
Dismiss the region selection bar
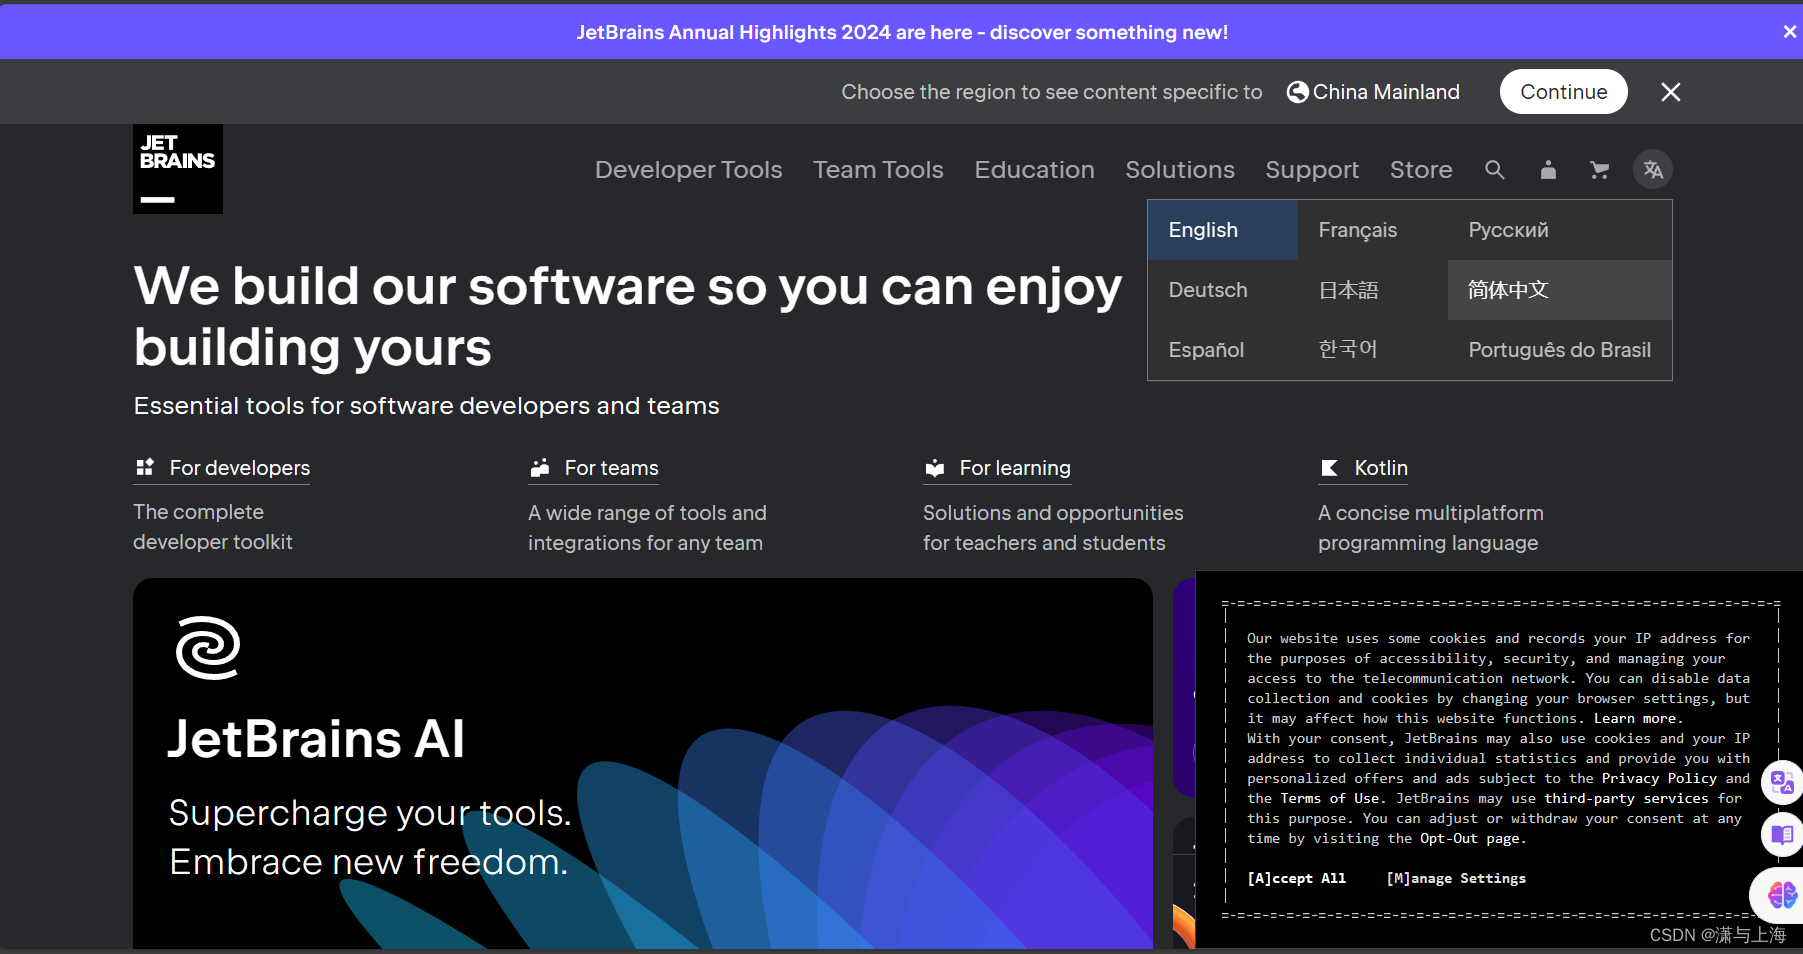1671,92
